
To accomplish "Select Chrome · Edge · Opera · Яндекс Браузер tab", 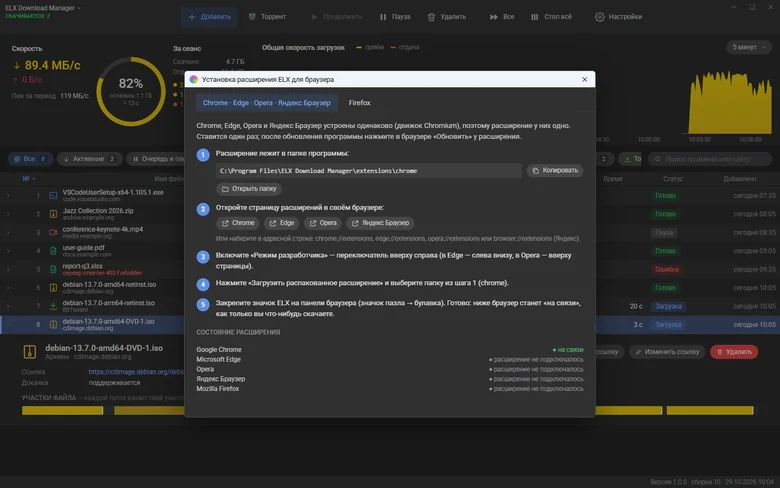I will (x=267, y=103).
